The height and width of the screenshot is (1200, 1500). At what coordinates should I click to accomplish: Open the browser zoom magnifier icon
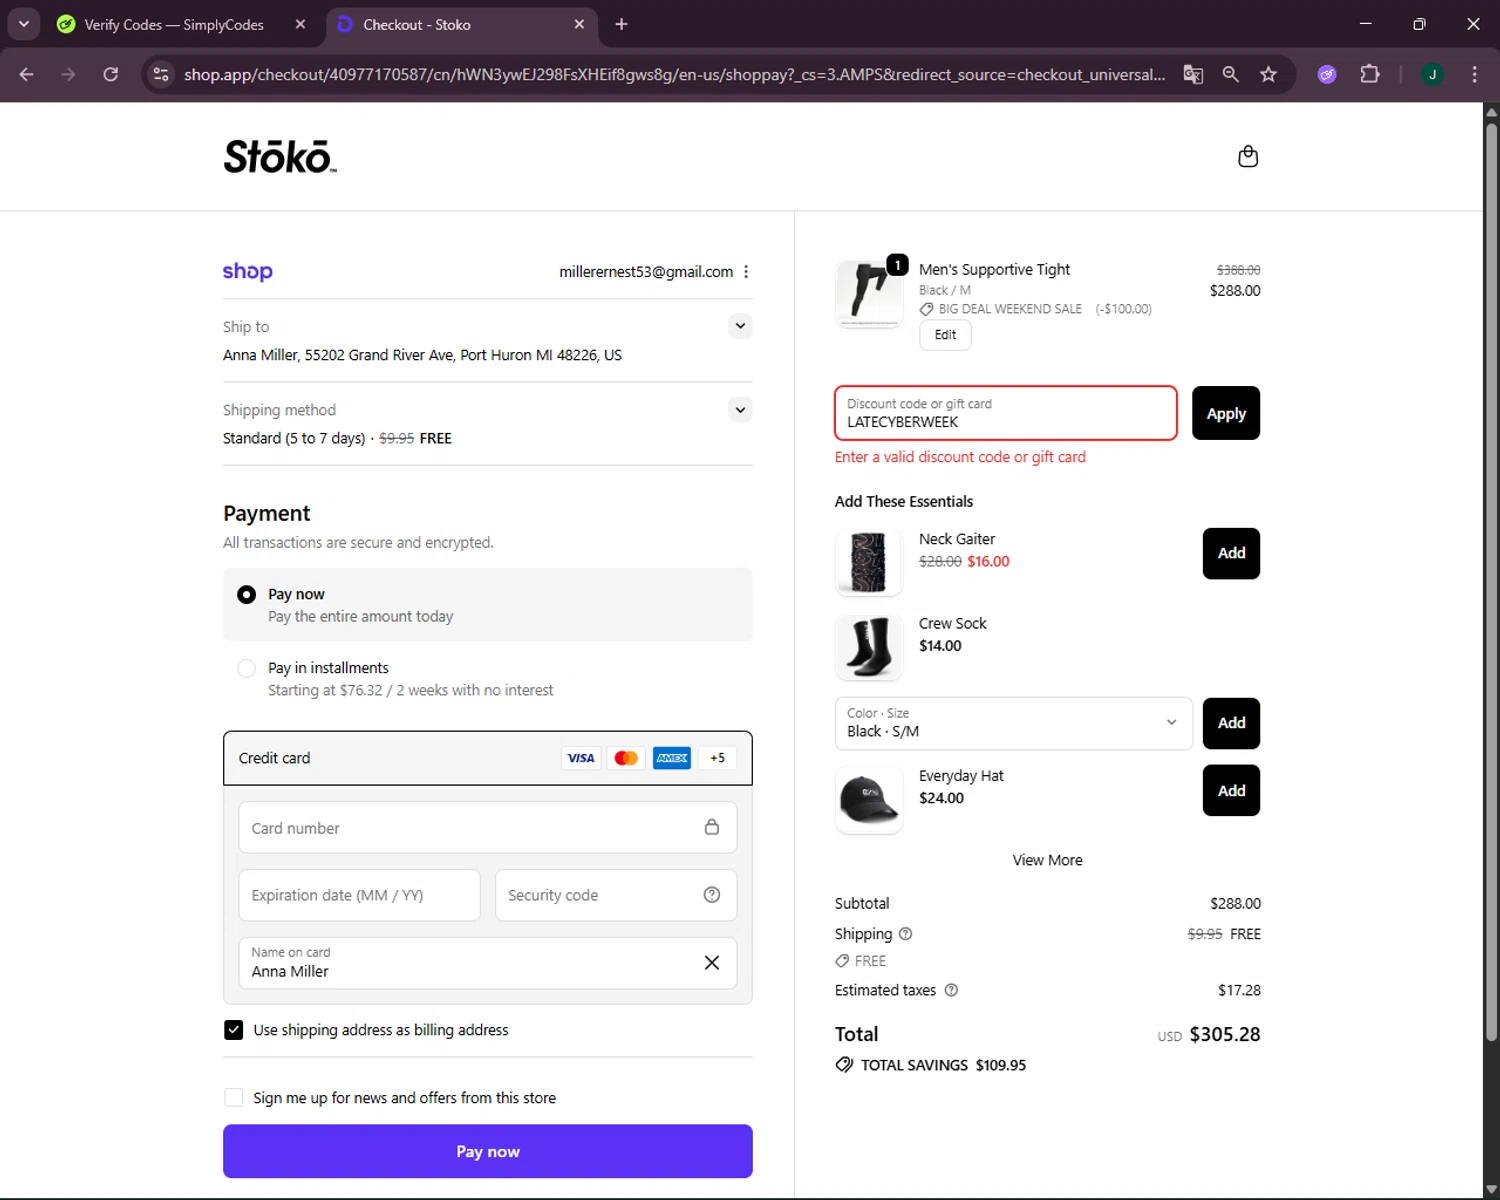(x=1231, y=74)
